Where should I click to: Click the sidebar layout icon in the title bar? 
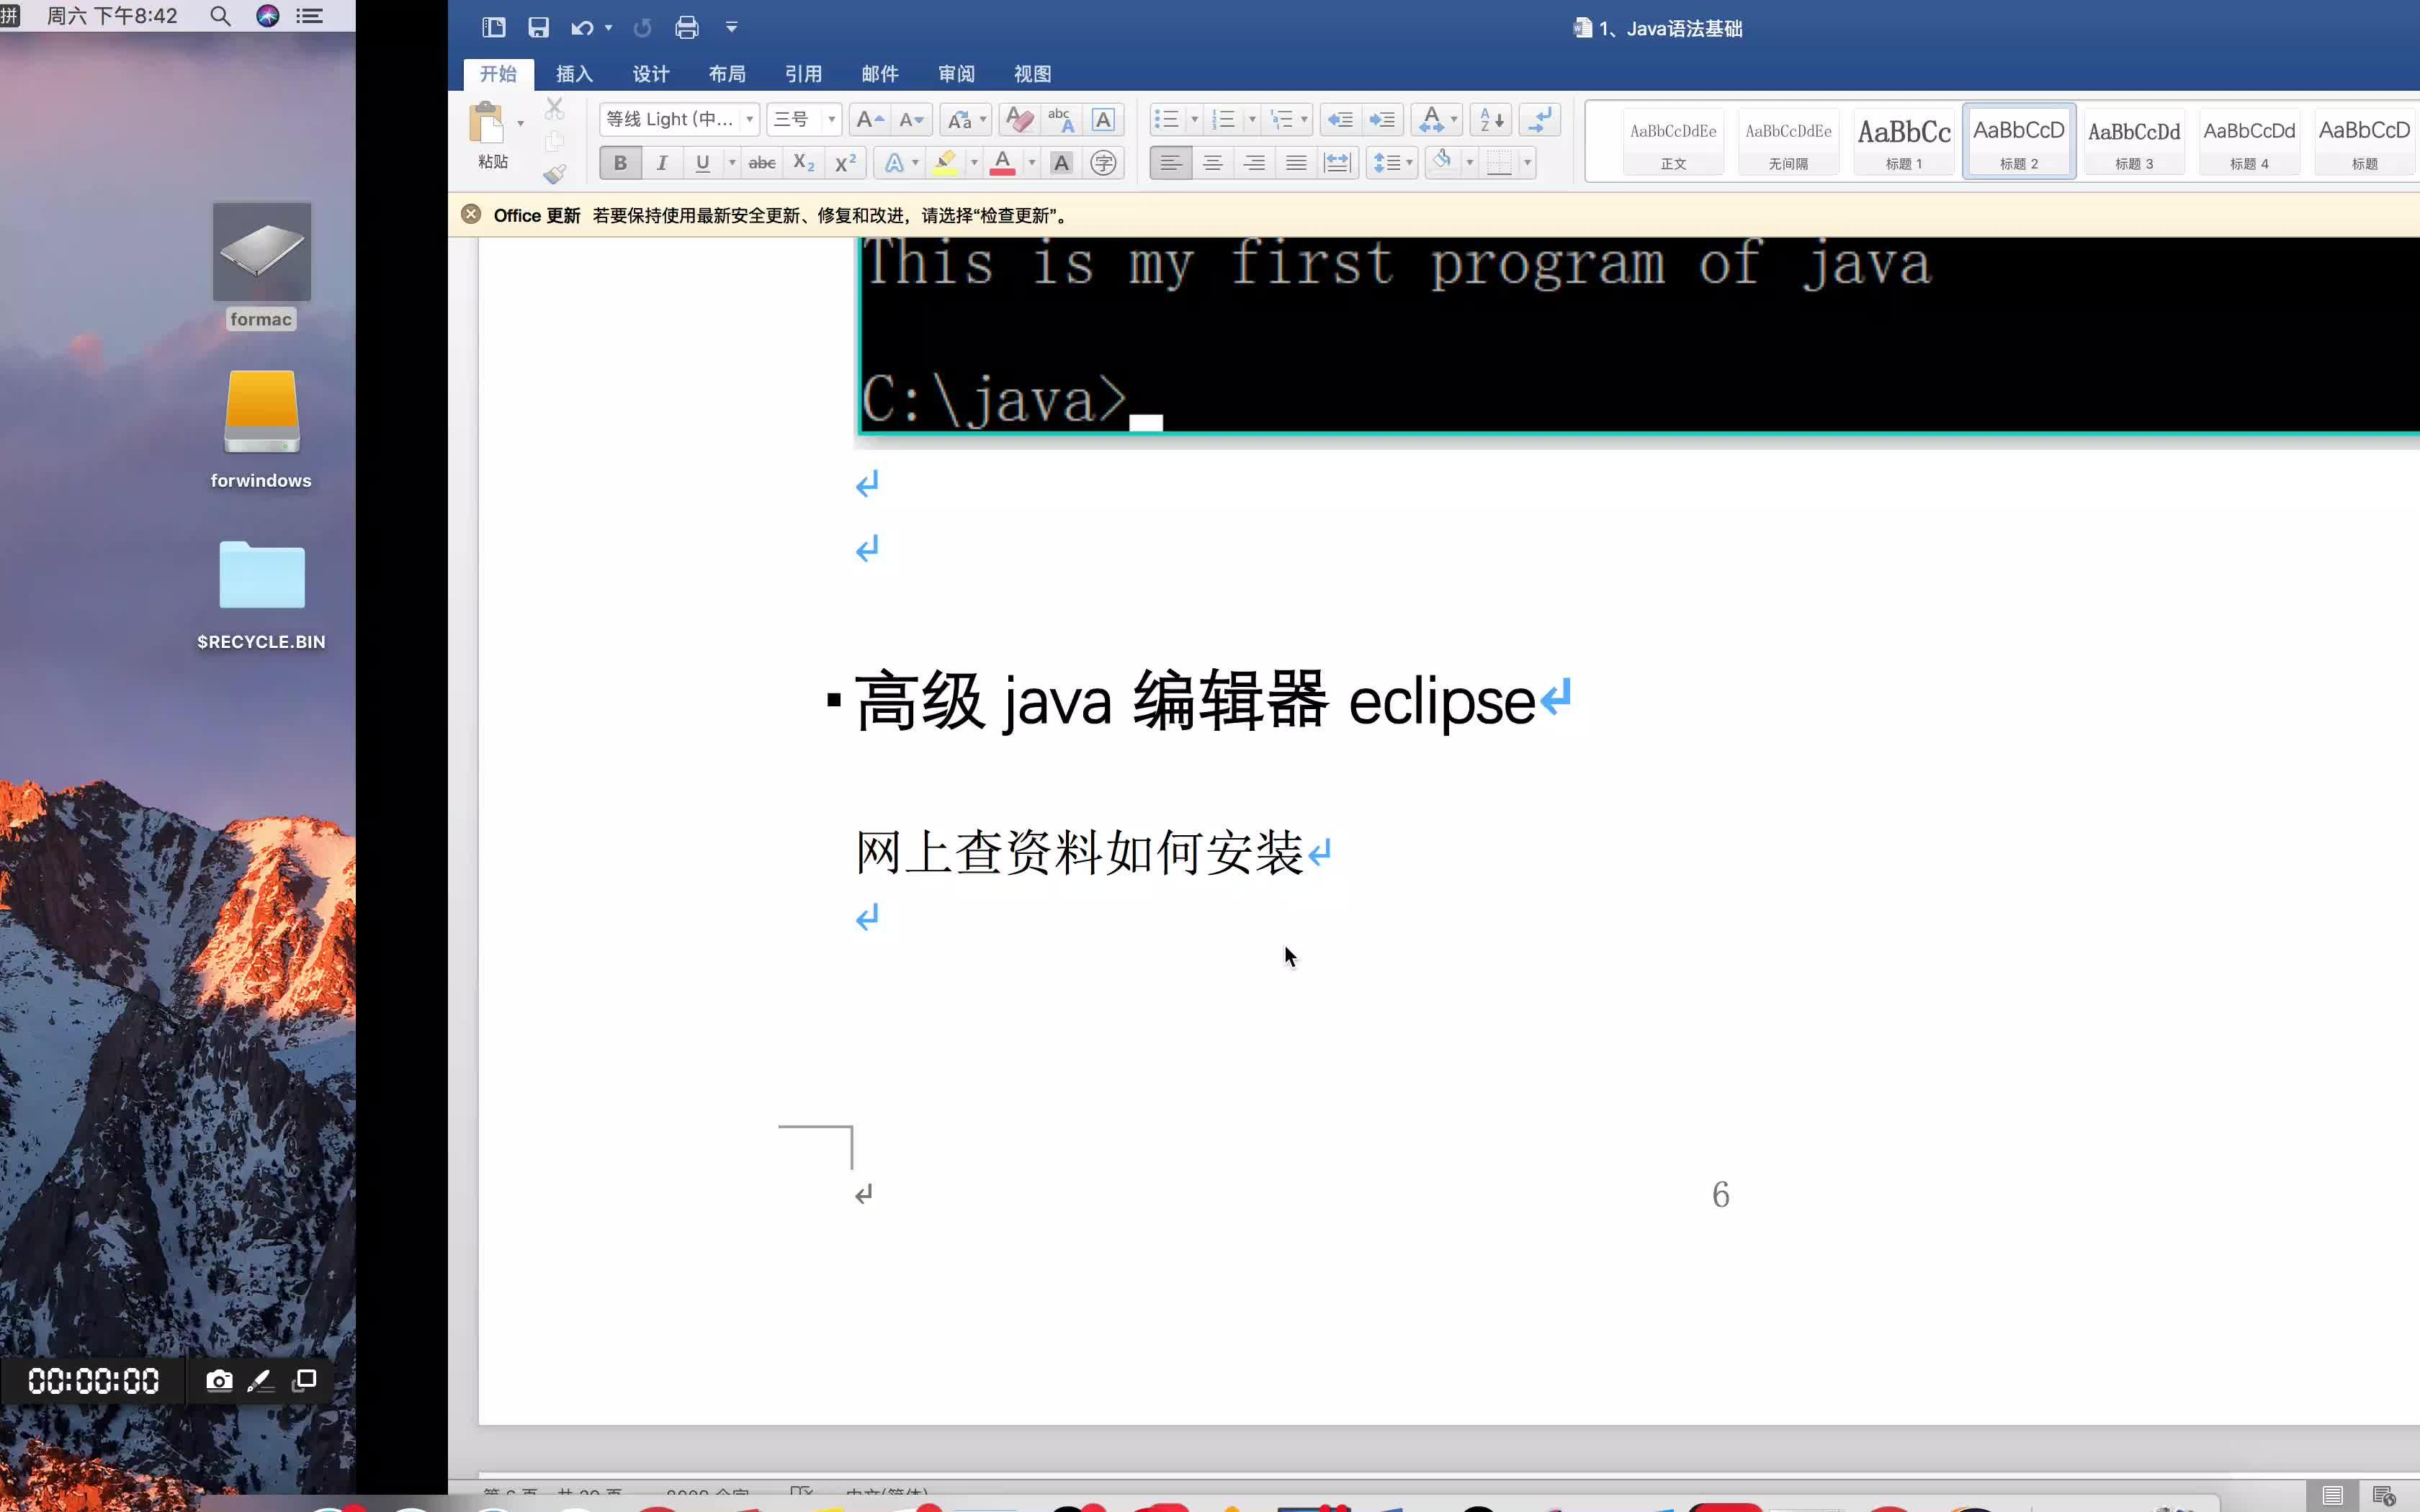[x=494, y=28]
